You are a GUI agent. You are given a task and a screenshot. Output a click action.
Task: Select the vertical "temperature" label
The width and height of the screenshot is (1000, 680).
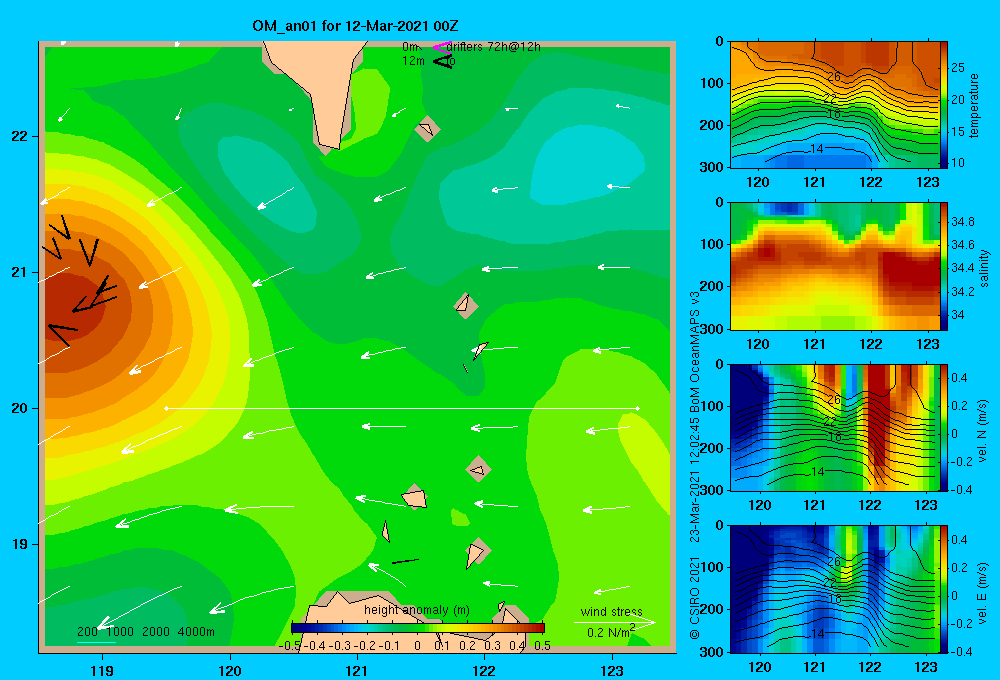point(974,105)
